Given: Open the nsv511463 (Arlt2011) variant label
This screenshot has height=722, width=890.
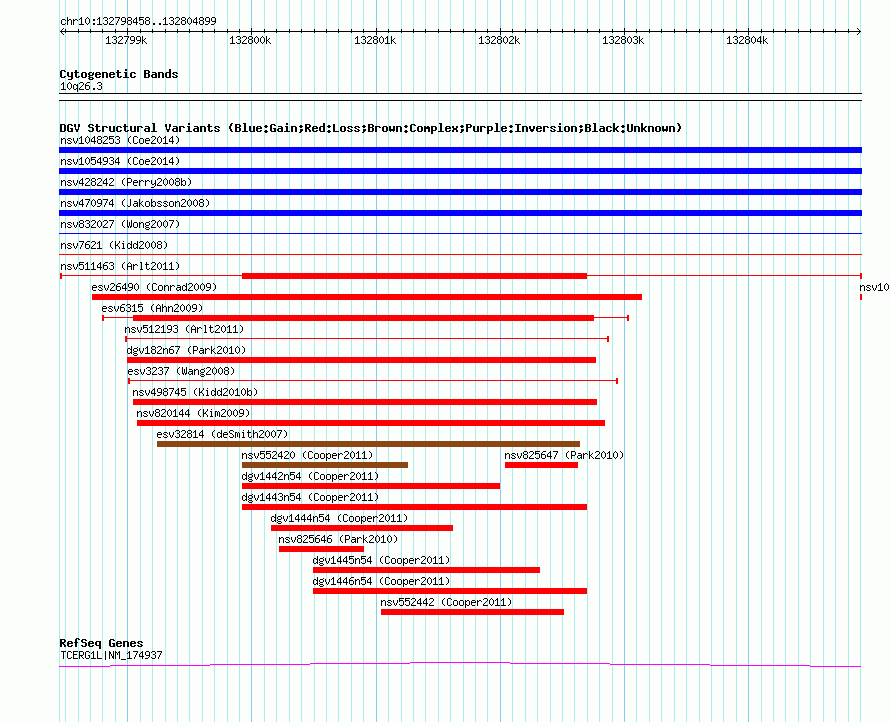Looking at the screenshot, I should [x=120, y=266].
